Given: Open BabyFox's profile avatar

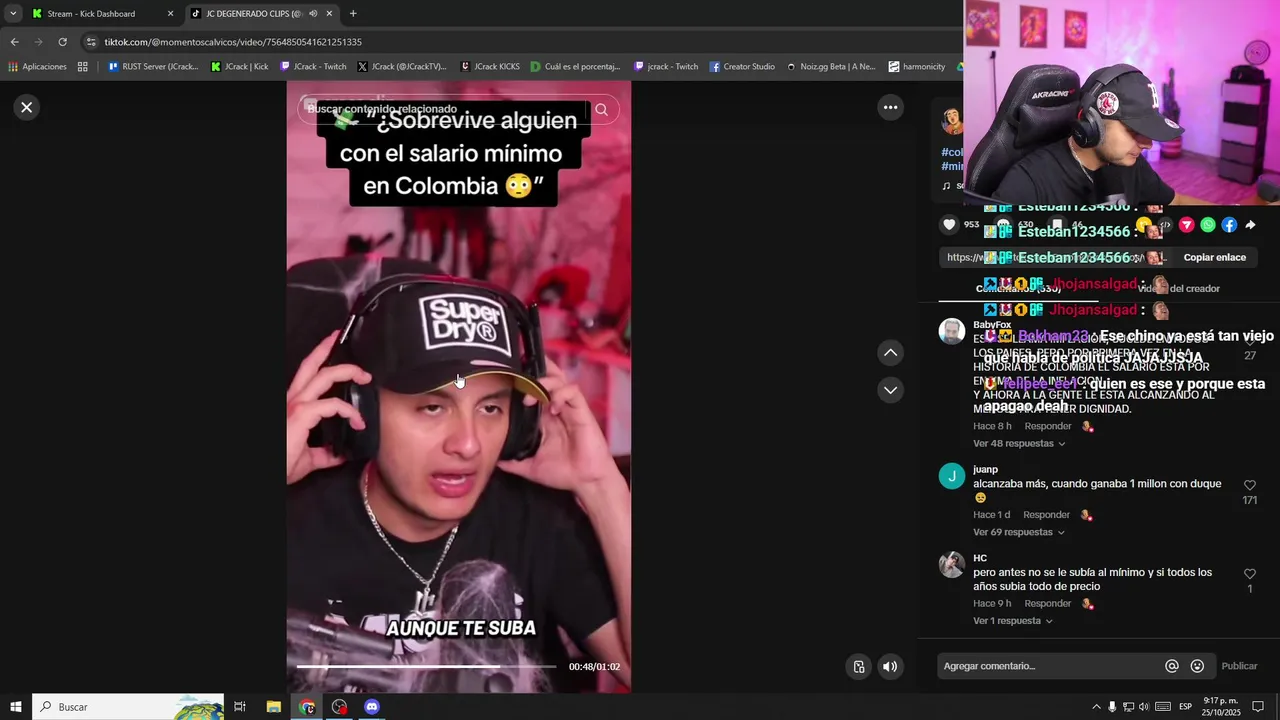Looking at the screenshot, I should point(952,332).
